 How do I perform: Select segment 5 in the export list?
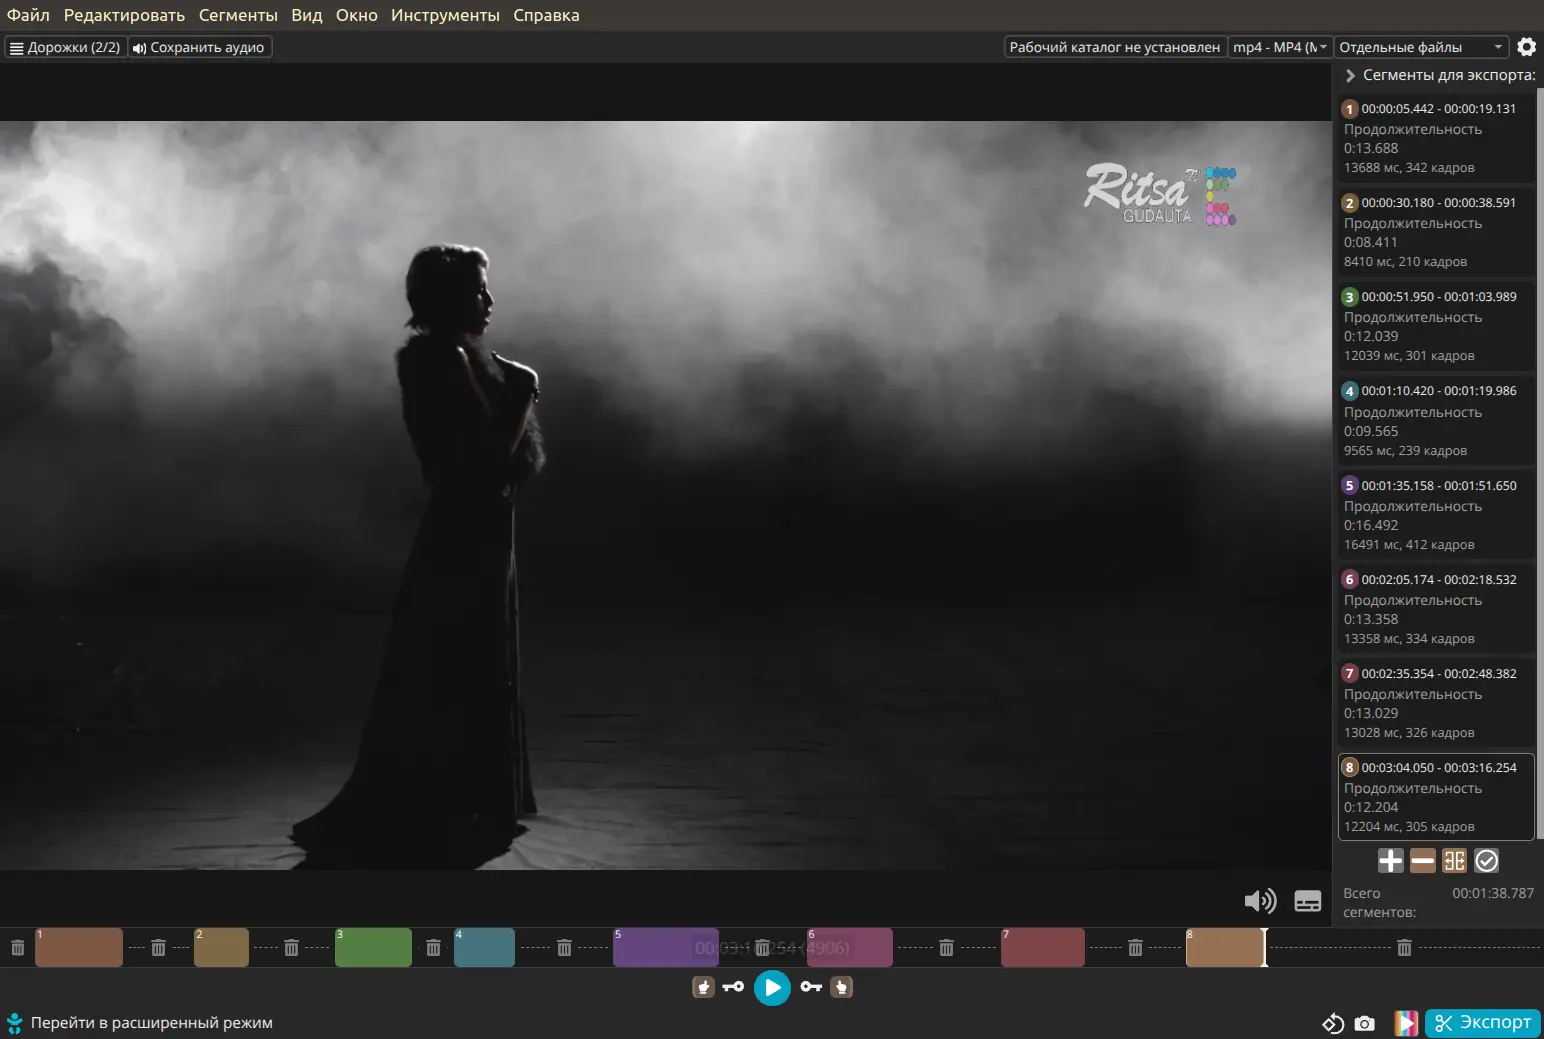tap(1435, 514)
